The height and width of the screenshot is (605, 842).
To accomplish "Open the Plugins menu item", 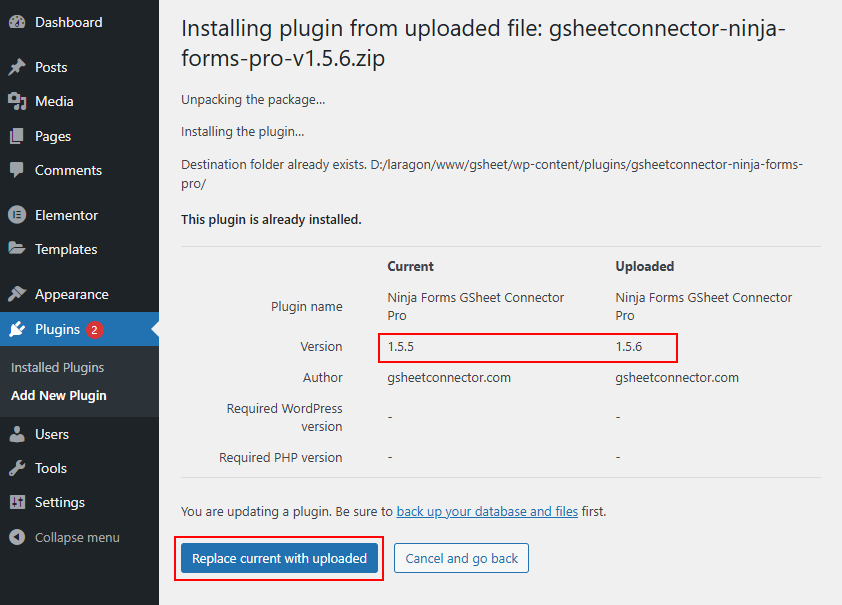I will (x=57, y=329).
